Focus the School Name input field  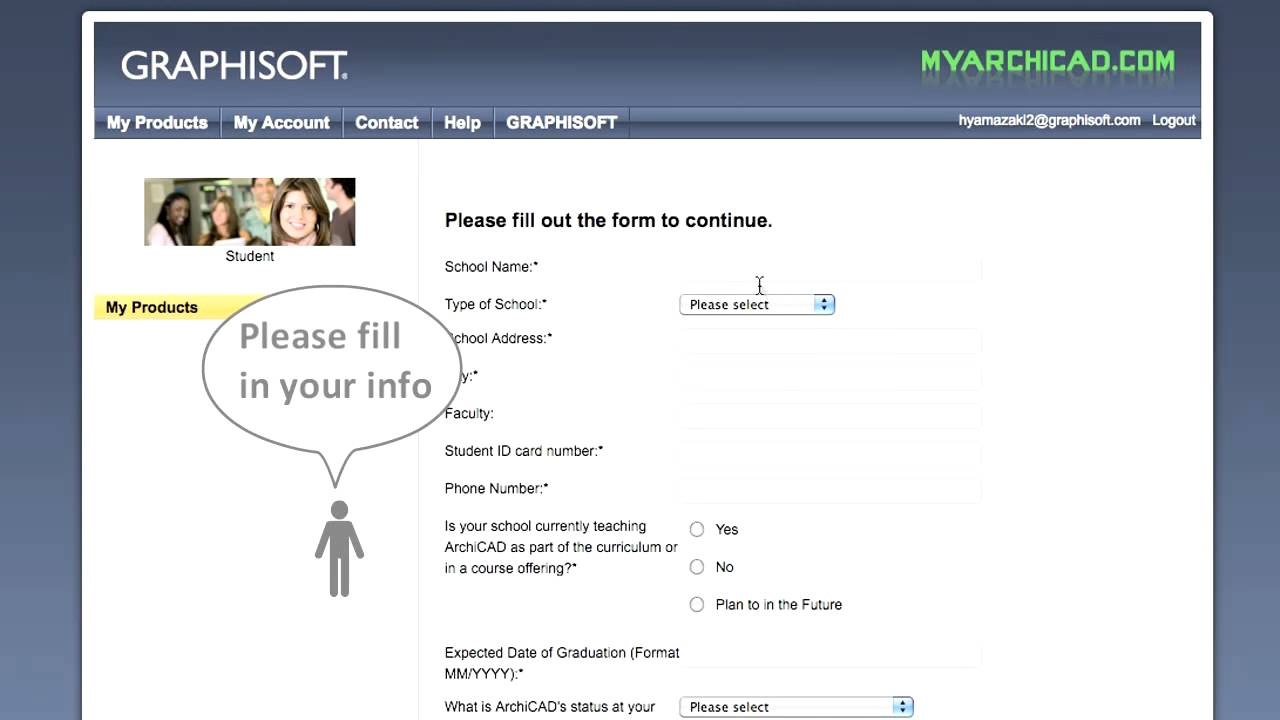(830, 268)
